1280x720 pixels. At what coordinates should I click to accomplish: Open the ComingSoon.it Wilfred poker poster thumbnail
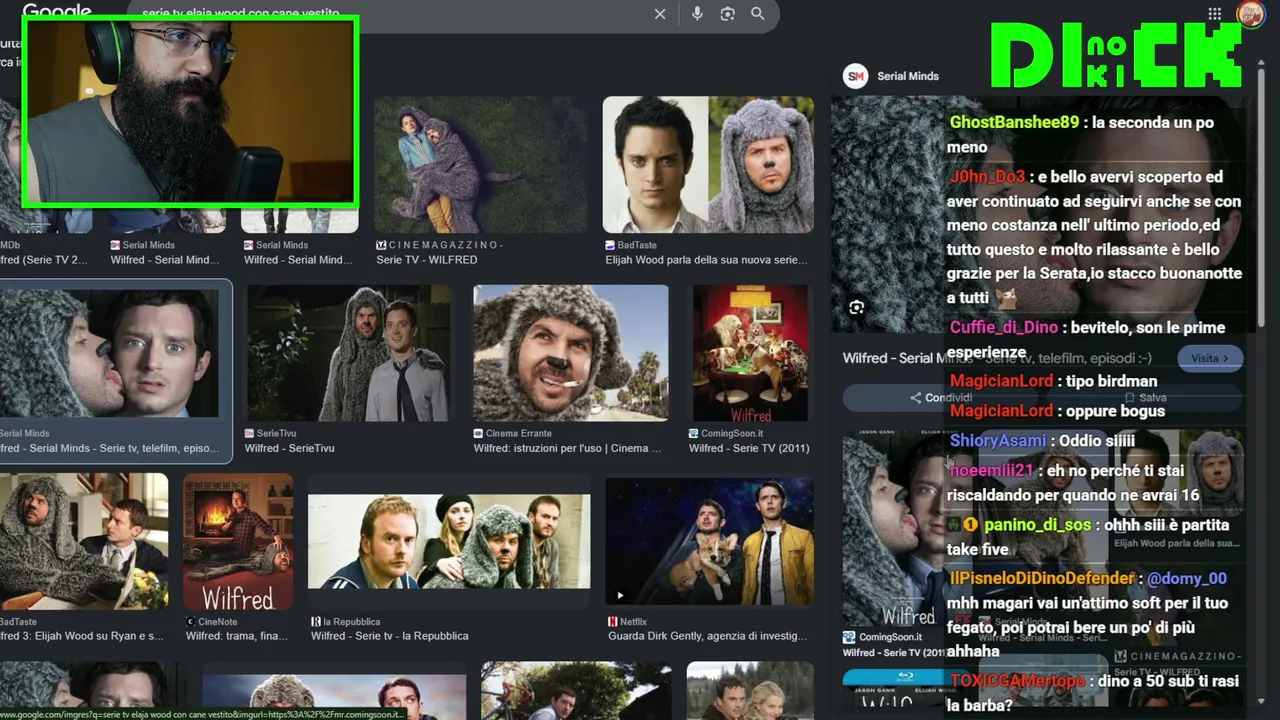pyautogui.click(x=750, y=353)
